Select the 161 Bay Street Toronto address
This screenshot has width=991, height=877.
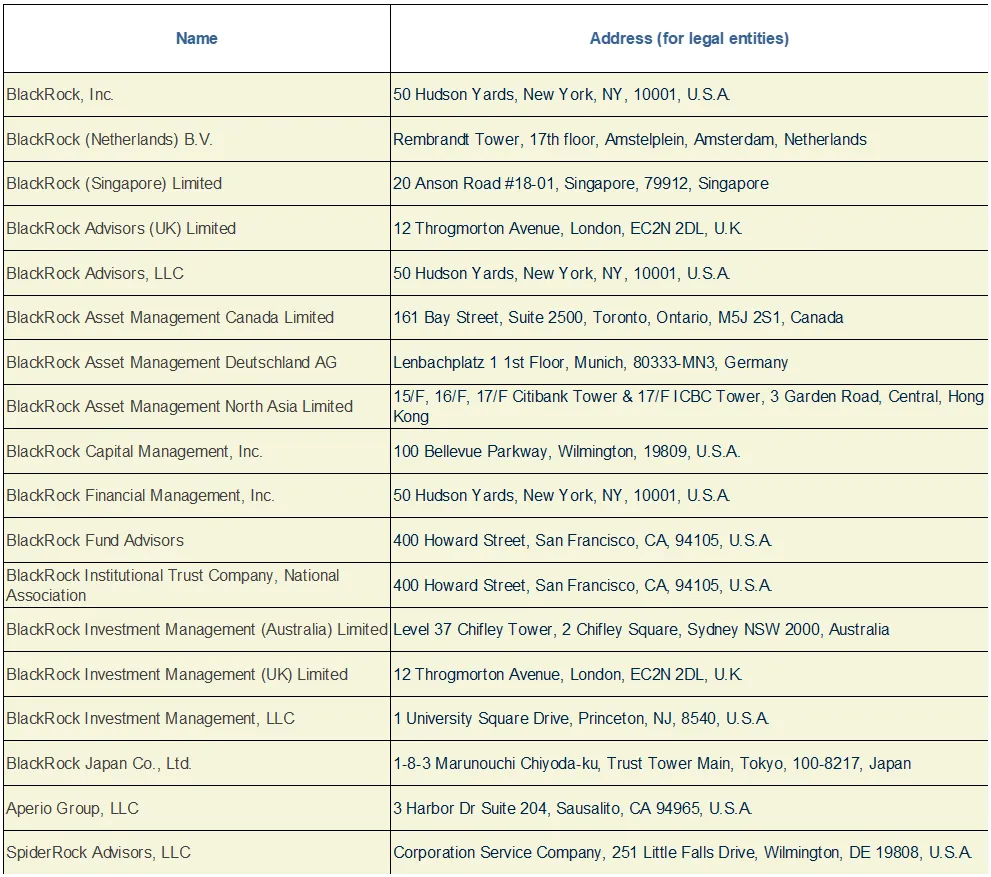[x=689, y=318]
